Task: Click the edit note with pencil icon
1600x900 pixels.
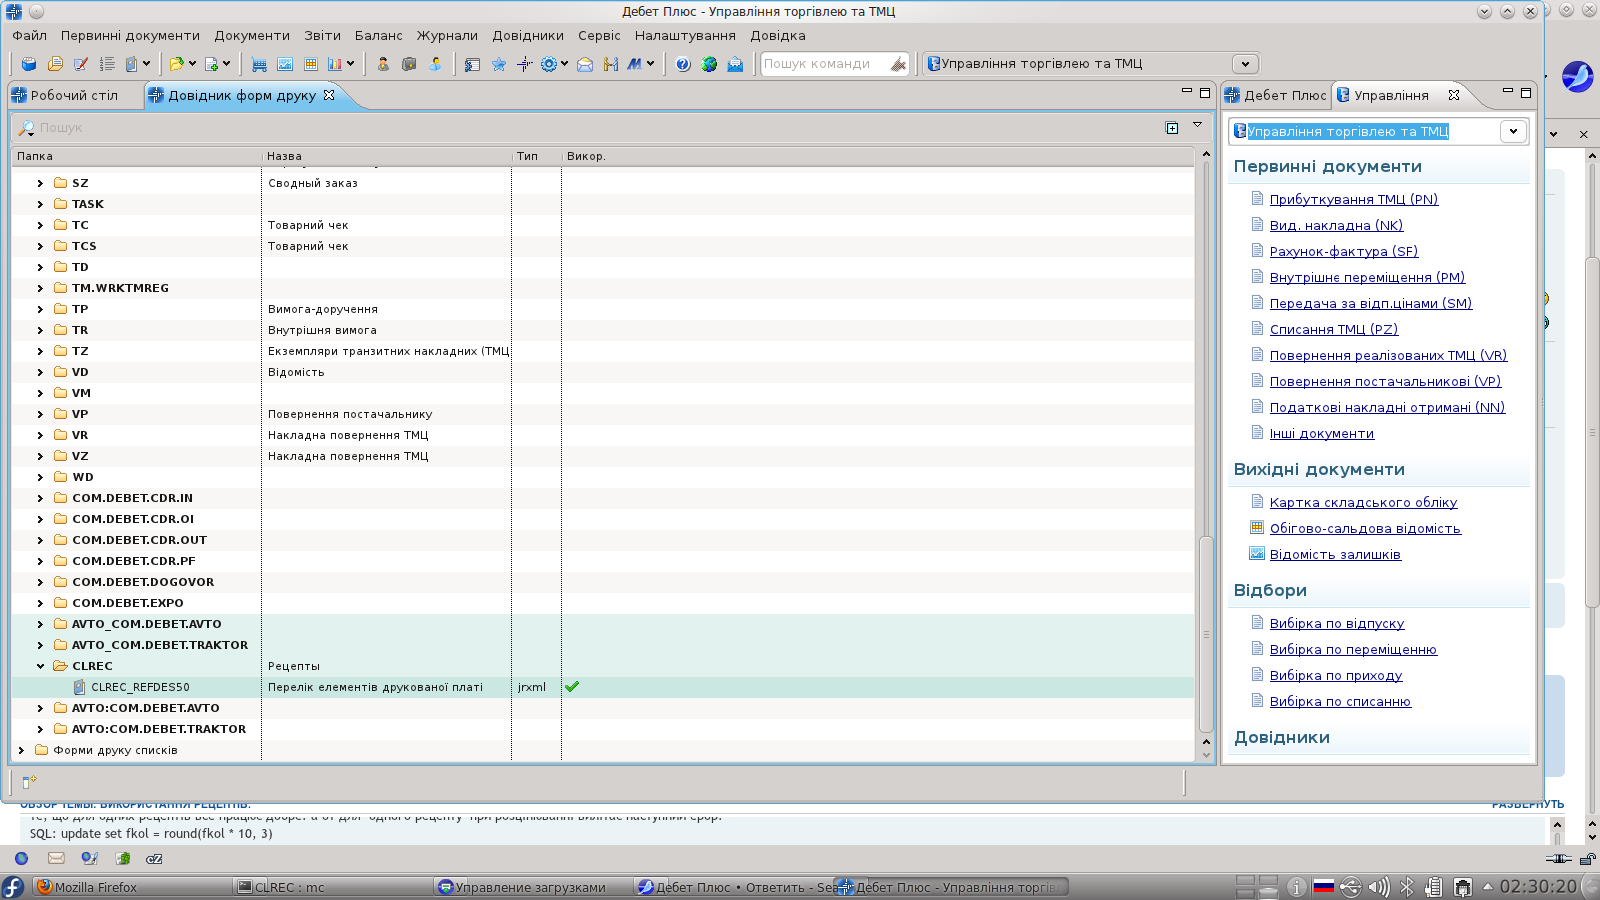Action: [x=81, y=64]
